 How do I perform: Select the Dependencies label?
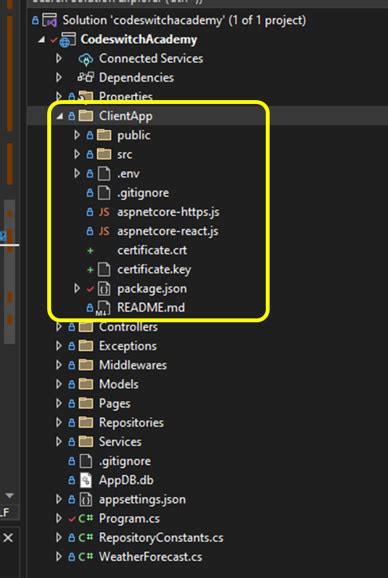[136, 78]
